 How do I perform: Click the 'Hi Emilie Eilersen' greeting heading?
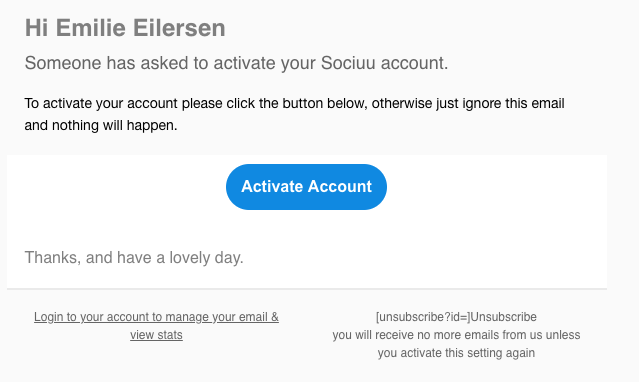125,28
